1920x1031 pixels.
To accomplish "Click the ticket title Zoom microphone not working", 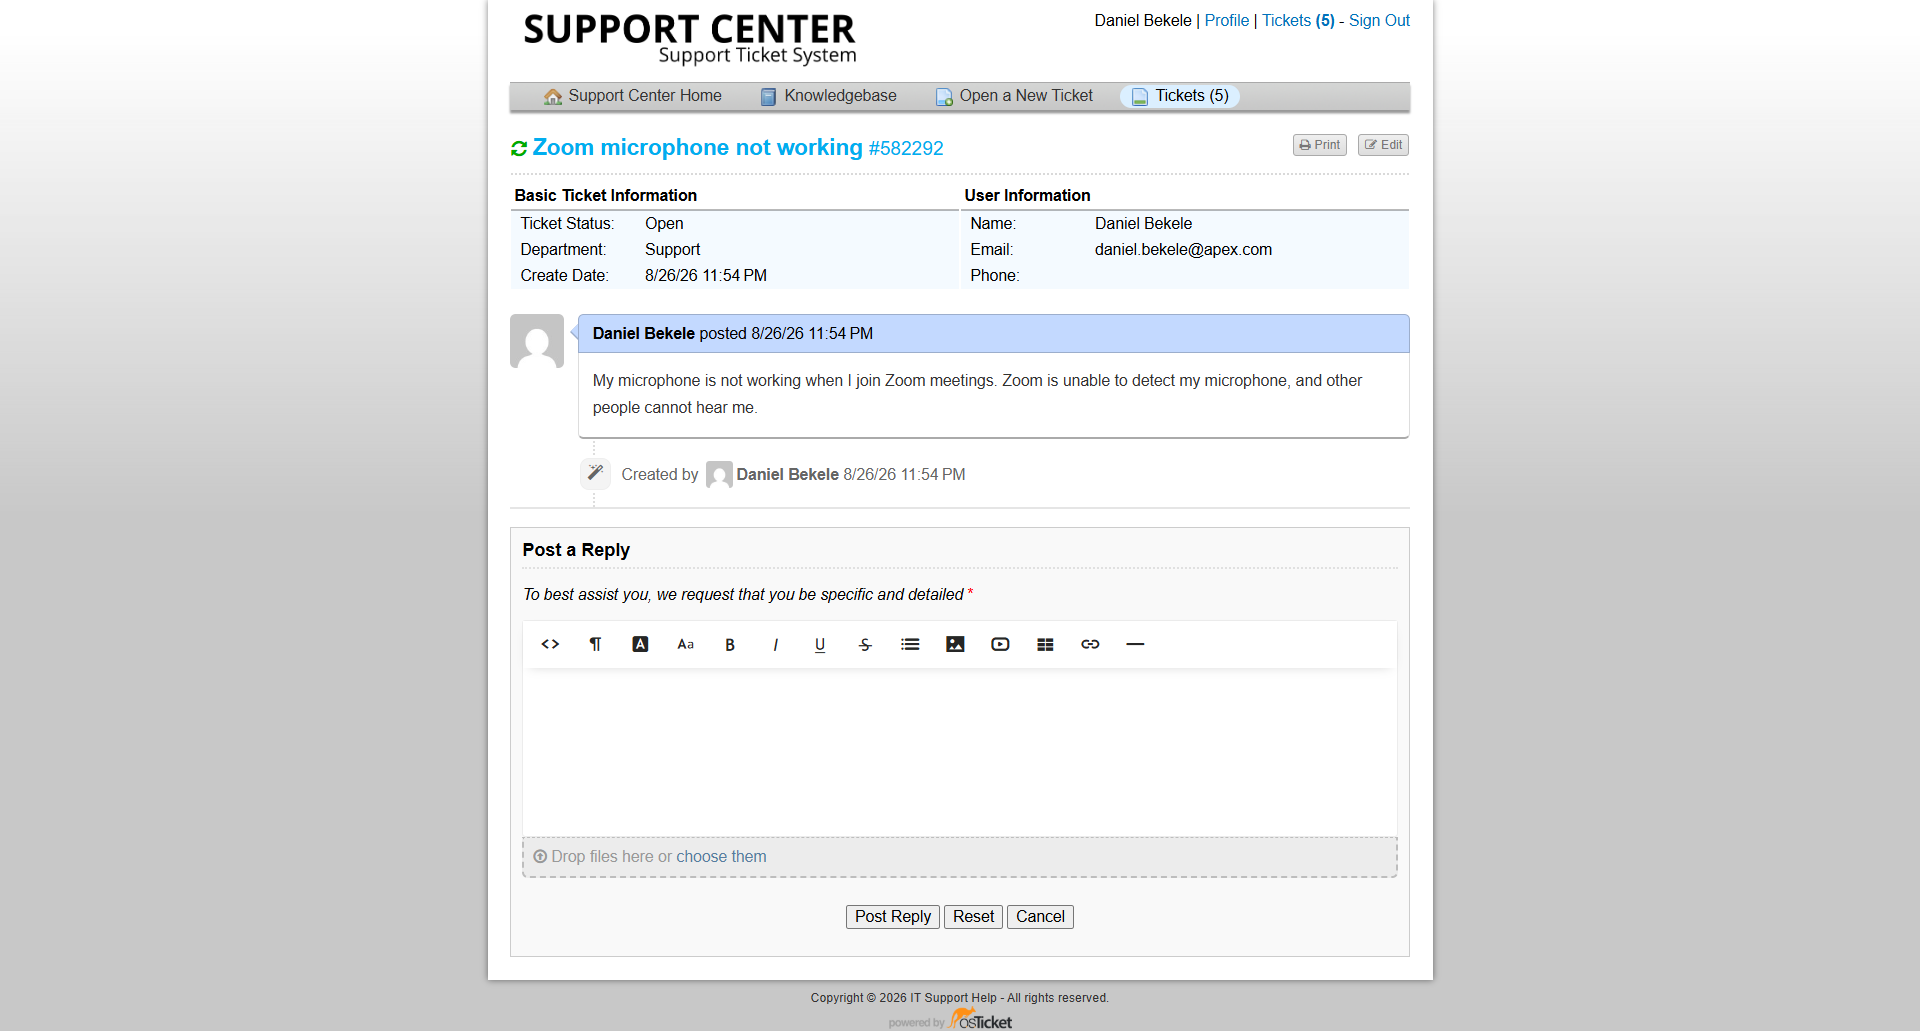I will coord(697,148).
